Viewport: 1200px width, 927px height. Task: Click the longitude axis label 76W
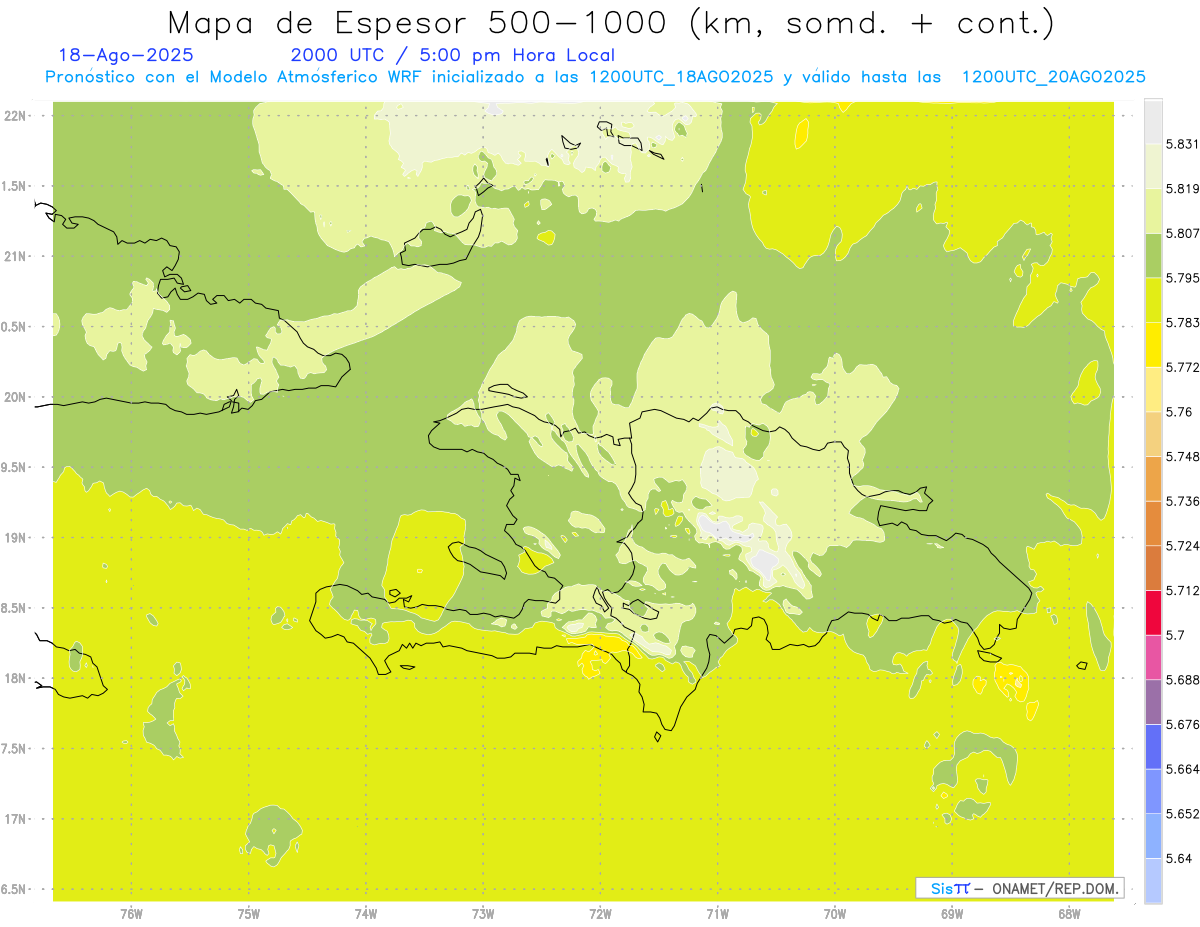point(131,914)
